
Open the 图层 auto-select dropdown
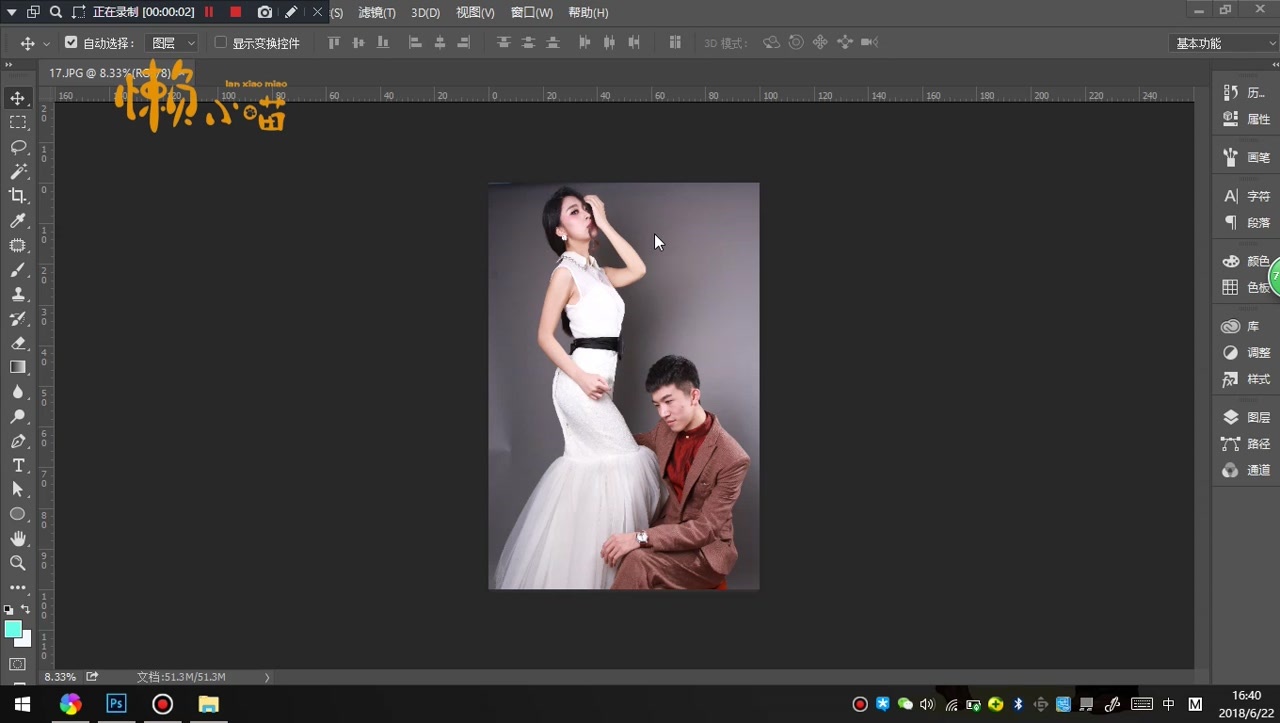point(172,43)
